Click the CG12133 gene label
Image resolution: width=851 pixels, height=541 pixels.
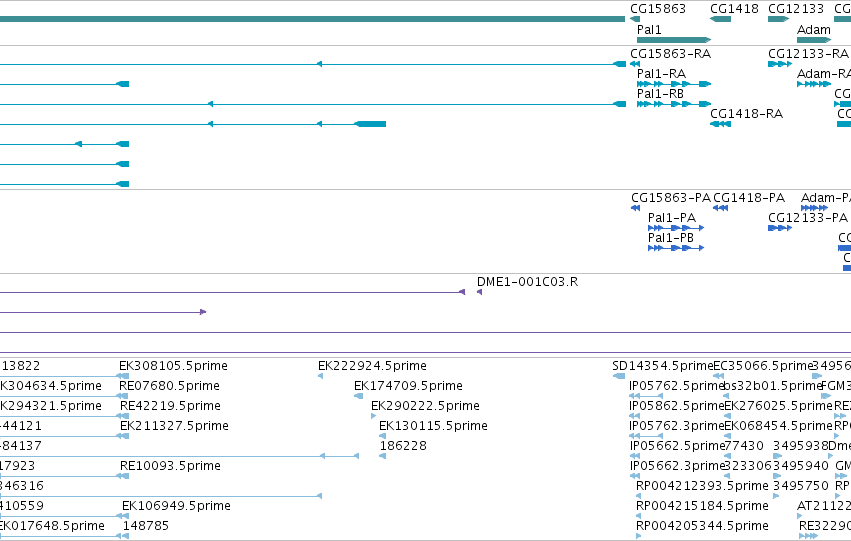tap(796, 9)
